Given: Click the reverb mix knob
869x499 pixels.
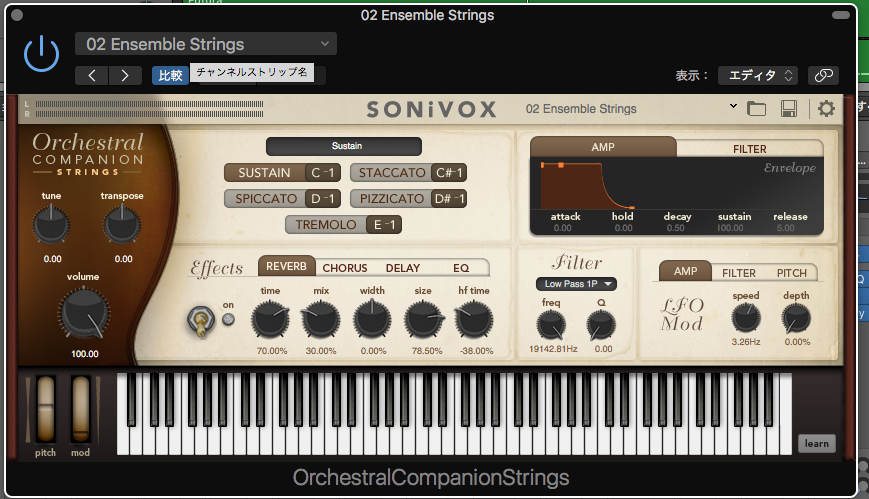Looking at the screenshot, I should 320,320.
